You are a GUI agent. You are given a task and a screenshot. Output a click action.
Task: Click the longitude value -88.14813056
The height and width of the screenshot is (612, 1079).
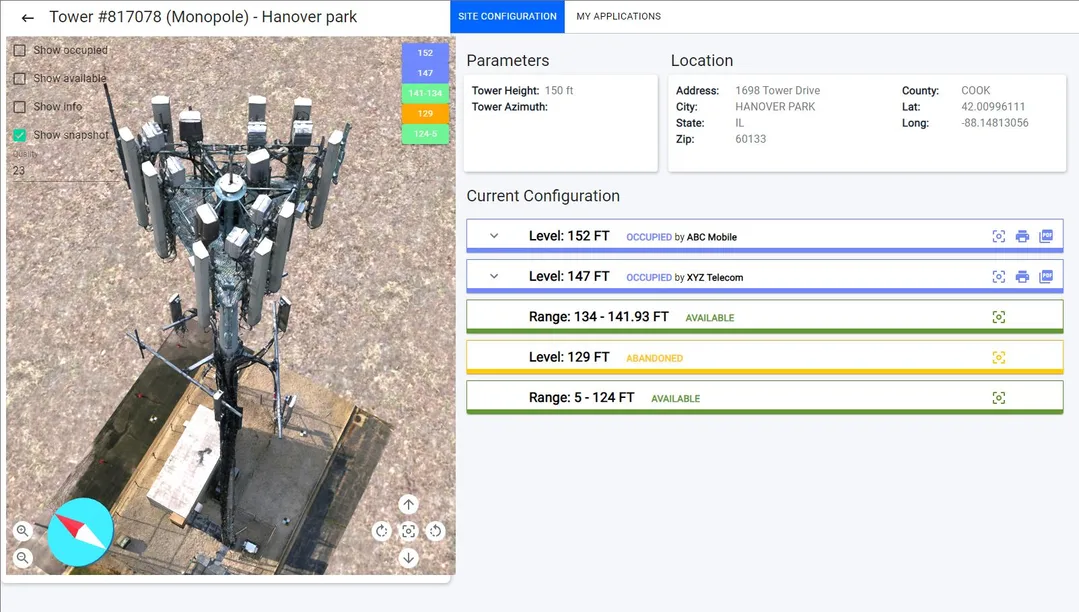tap(995, 123)
